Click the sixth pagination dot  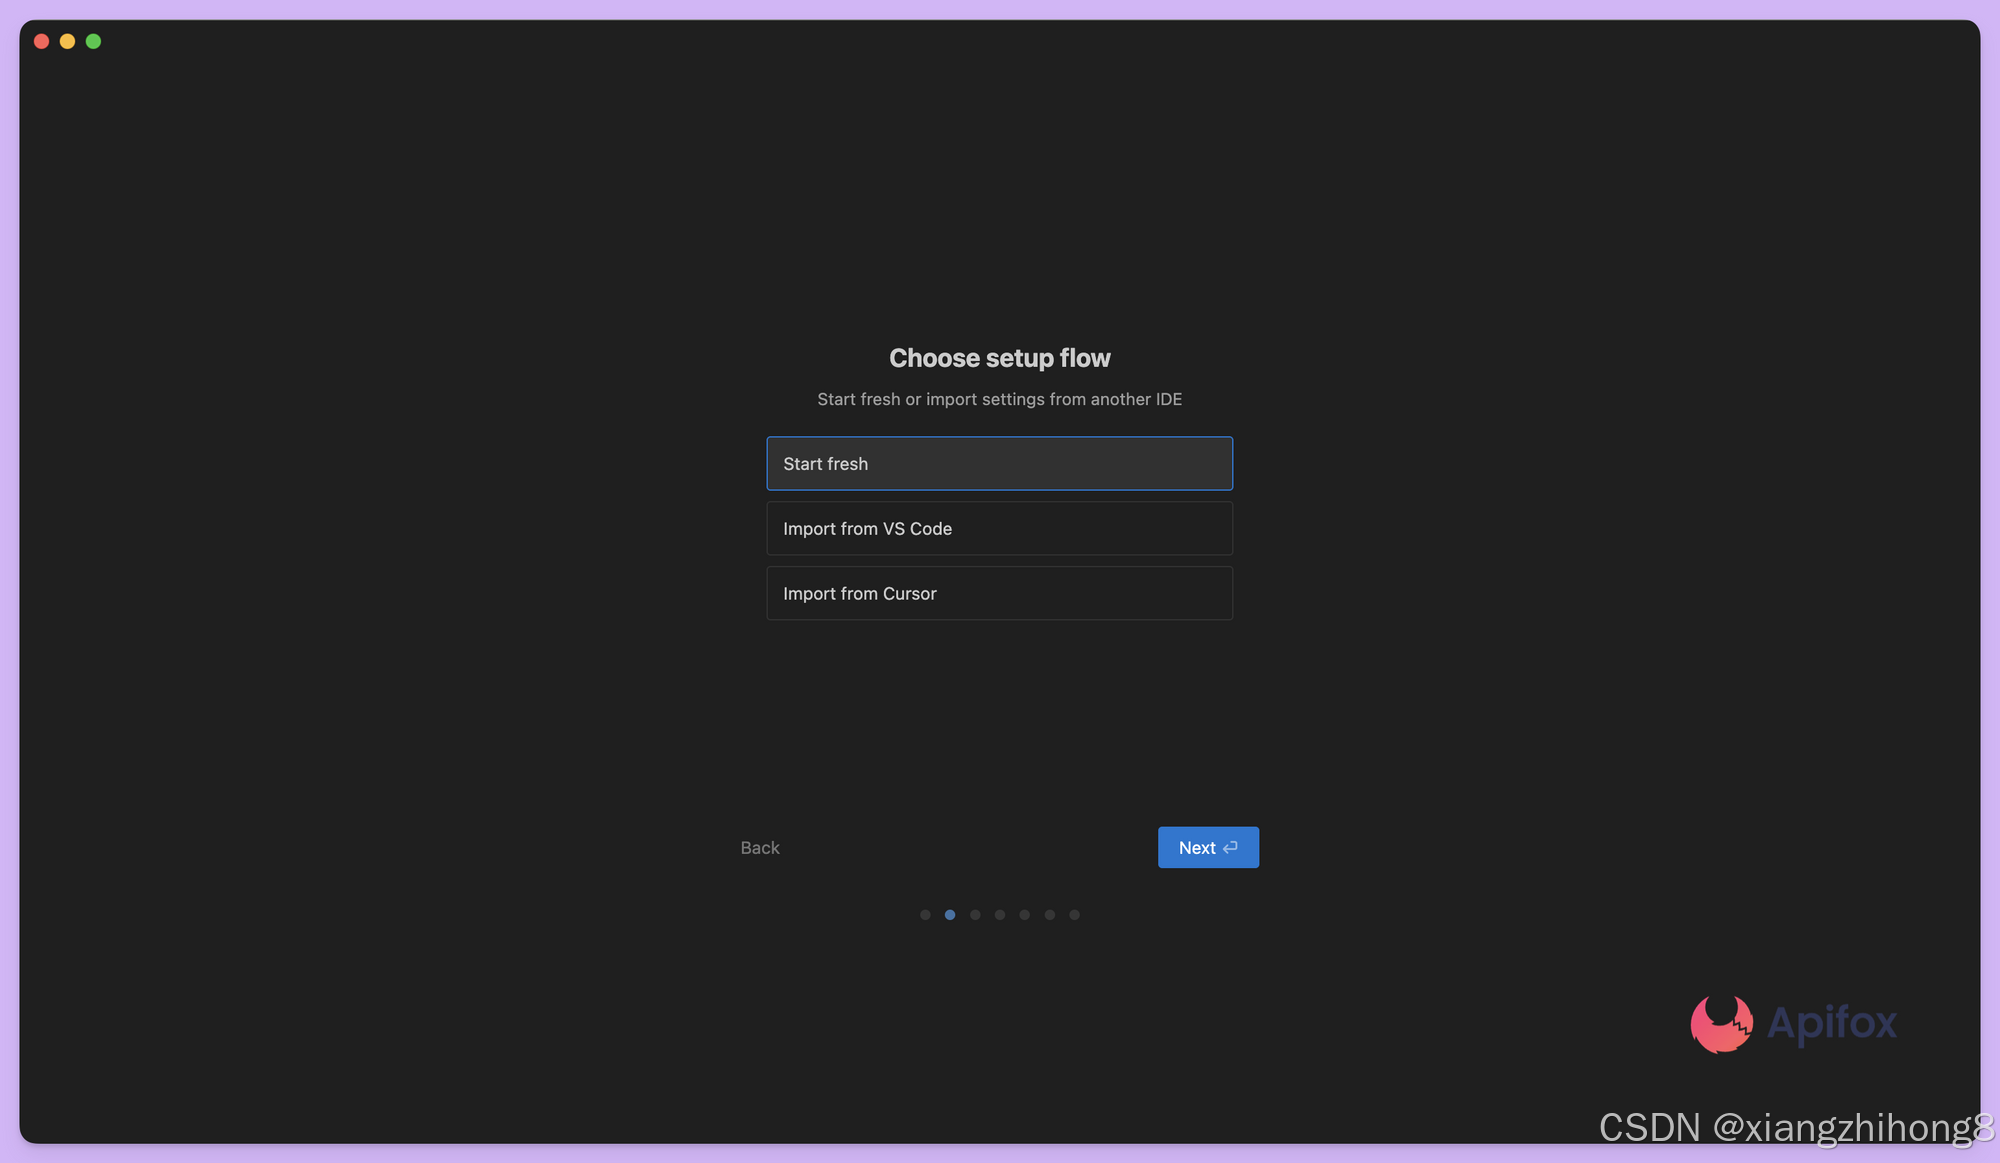tap(1050, 914)
